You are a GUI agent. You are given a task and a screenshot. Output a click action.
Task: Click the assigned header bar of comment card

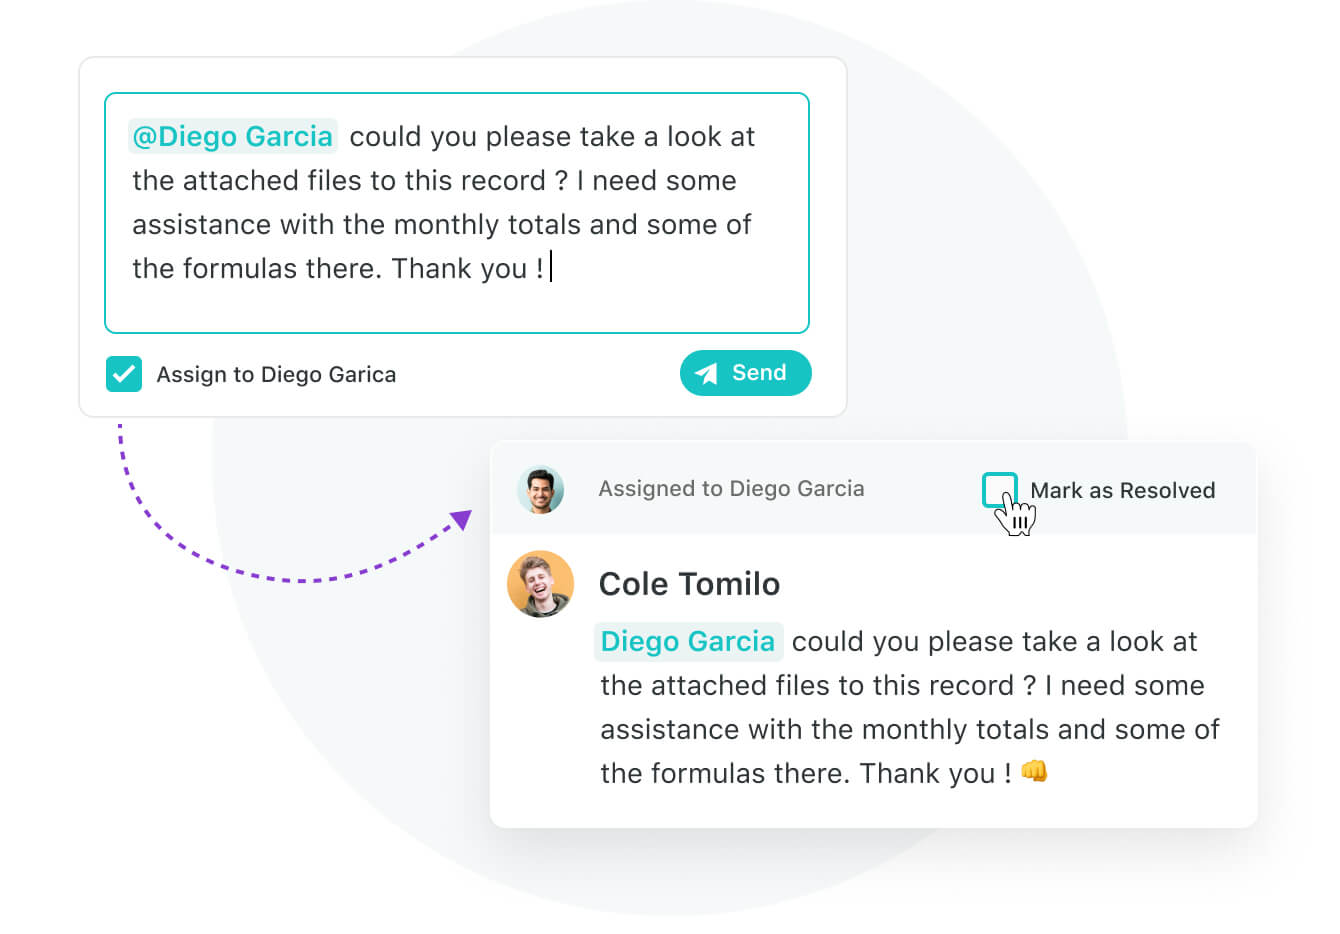coord(873,488)
